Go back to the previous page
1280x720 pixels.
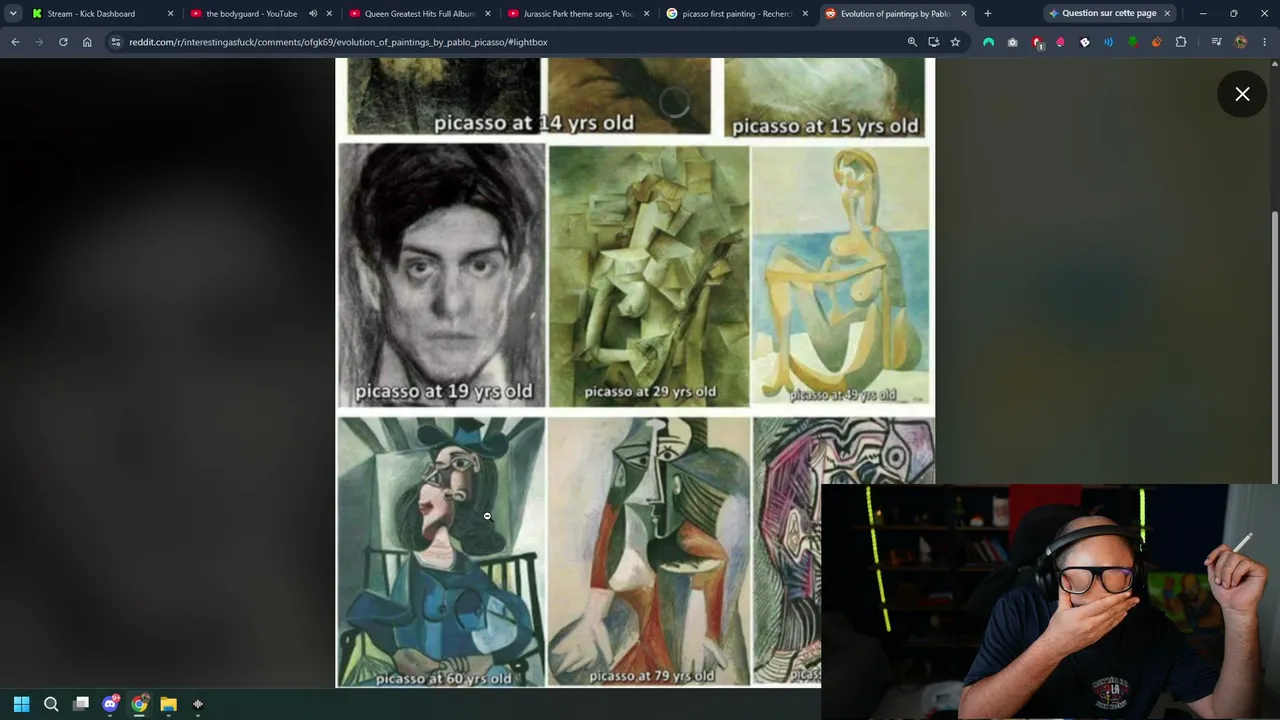[x=15, y=42]
